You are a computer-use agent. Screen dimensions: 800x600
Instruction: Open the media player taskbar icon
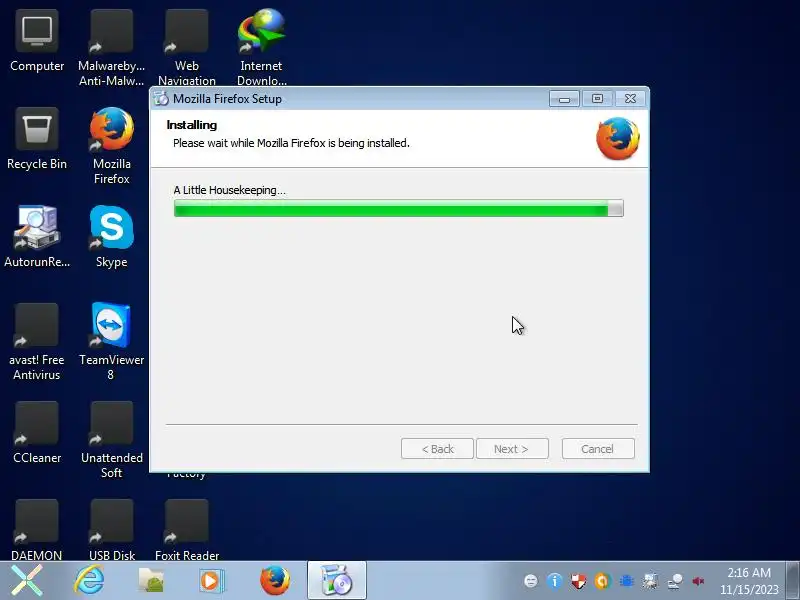211,581
